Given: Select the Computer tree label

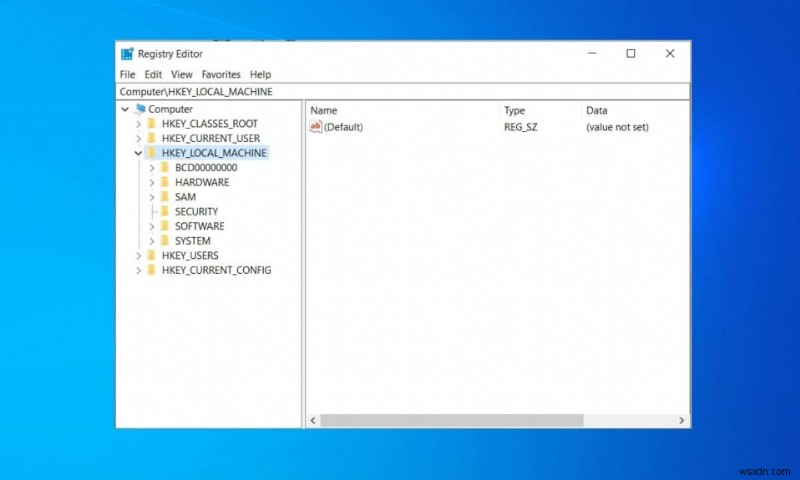Looking at the screenshot, I should (170, 109).
